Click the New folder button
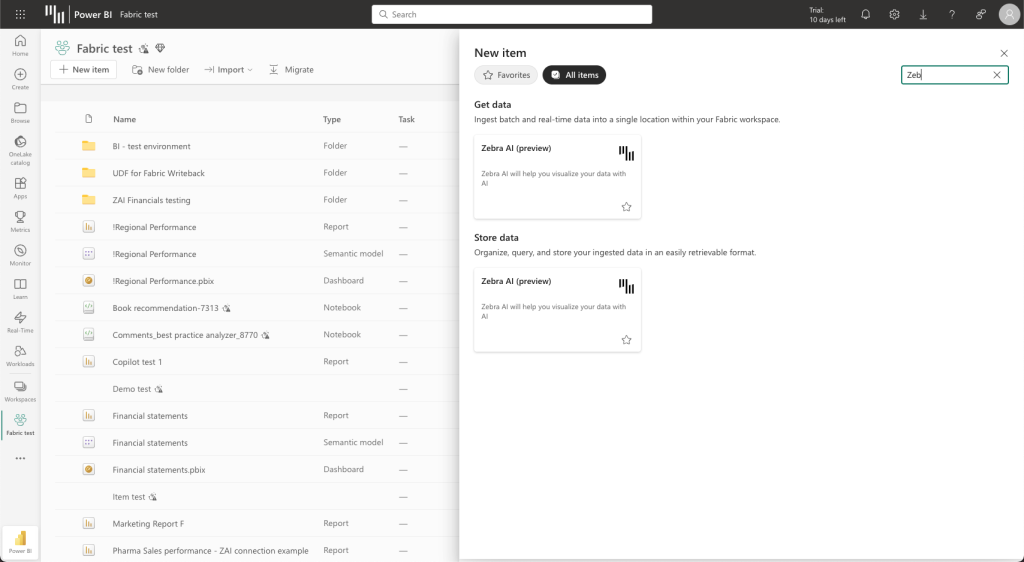Viewport: 1024px width, 562px height. tap(161, 69)
